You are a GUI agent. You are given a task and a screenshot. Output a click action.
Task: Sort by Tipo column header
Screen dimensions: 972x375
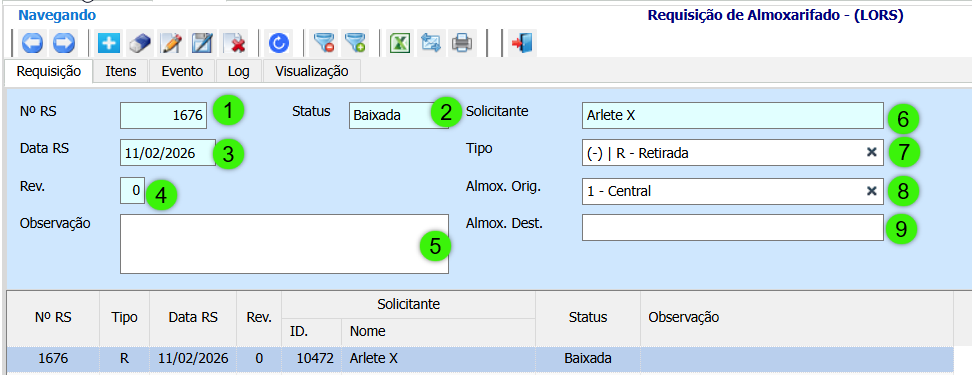point(125,317)
